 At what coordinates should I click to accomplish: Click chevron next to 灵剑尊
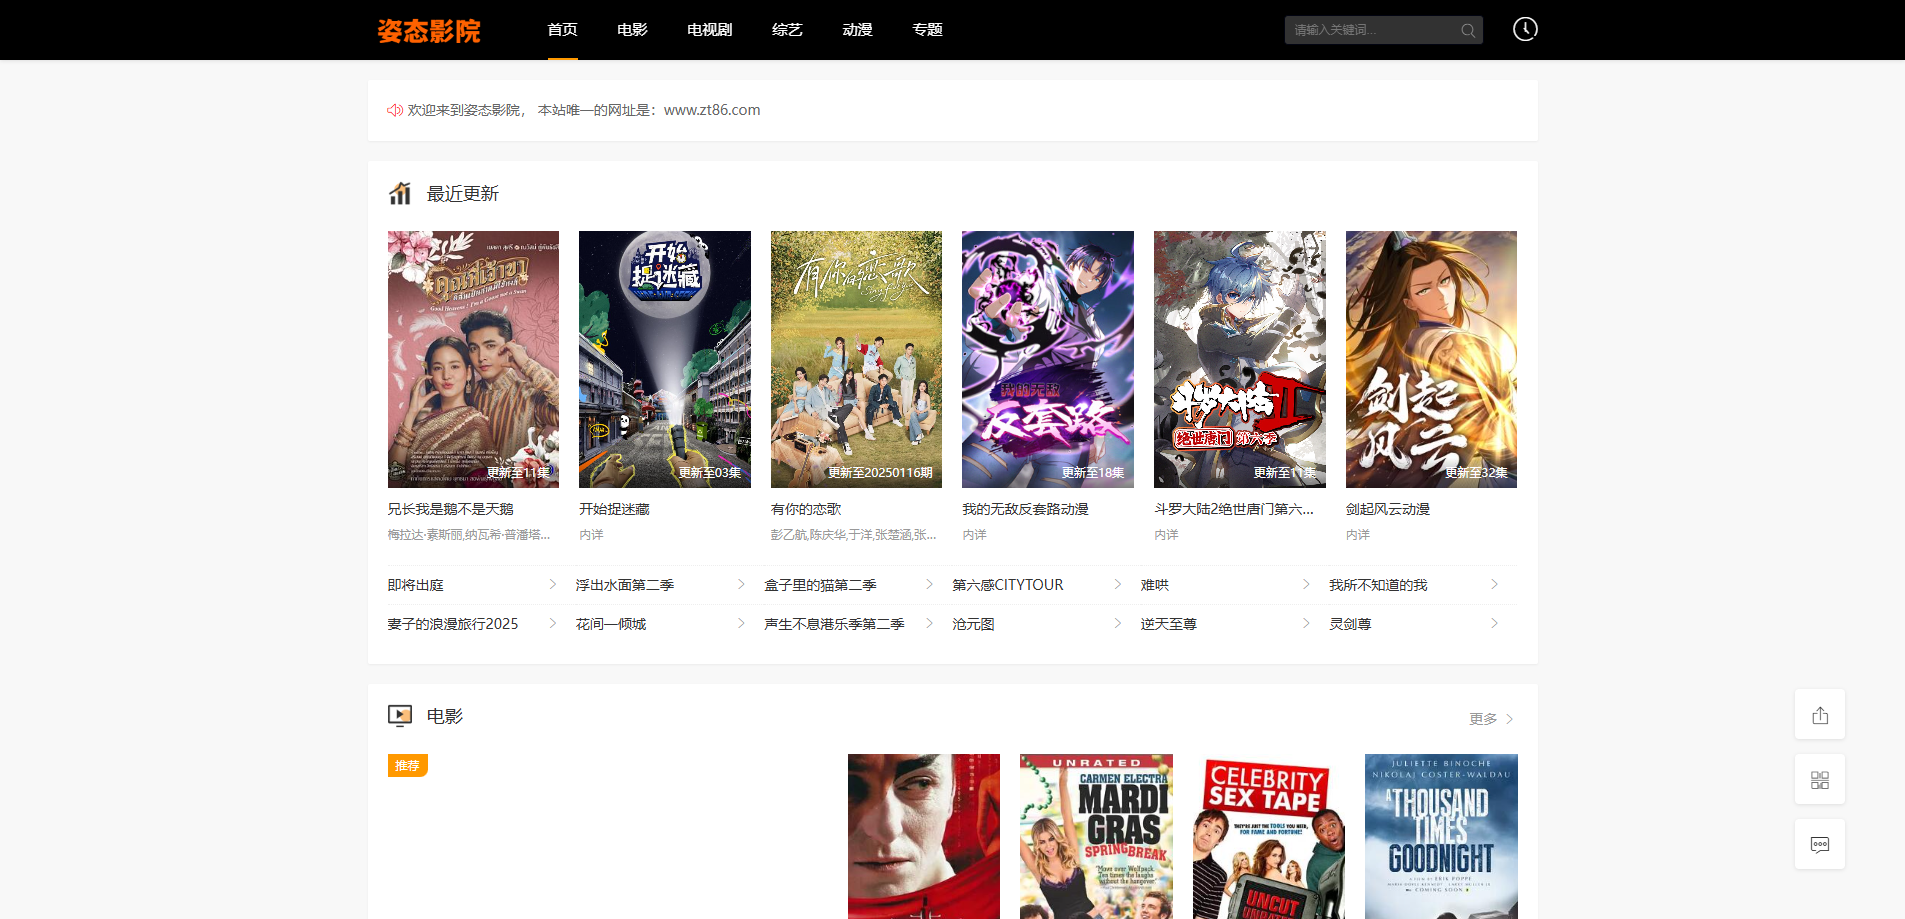click(1494, 623)
